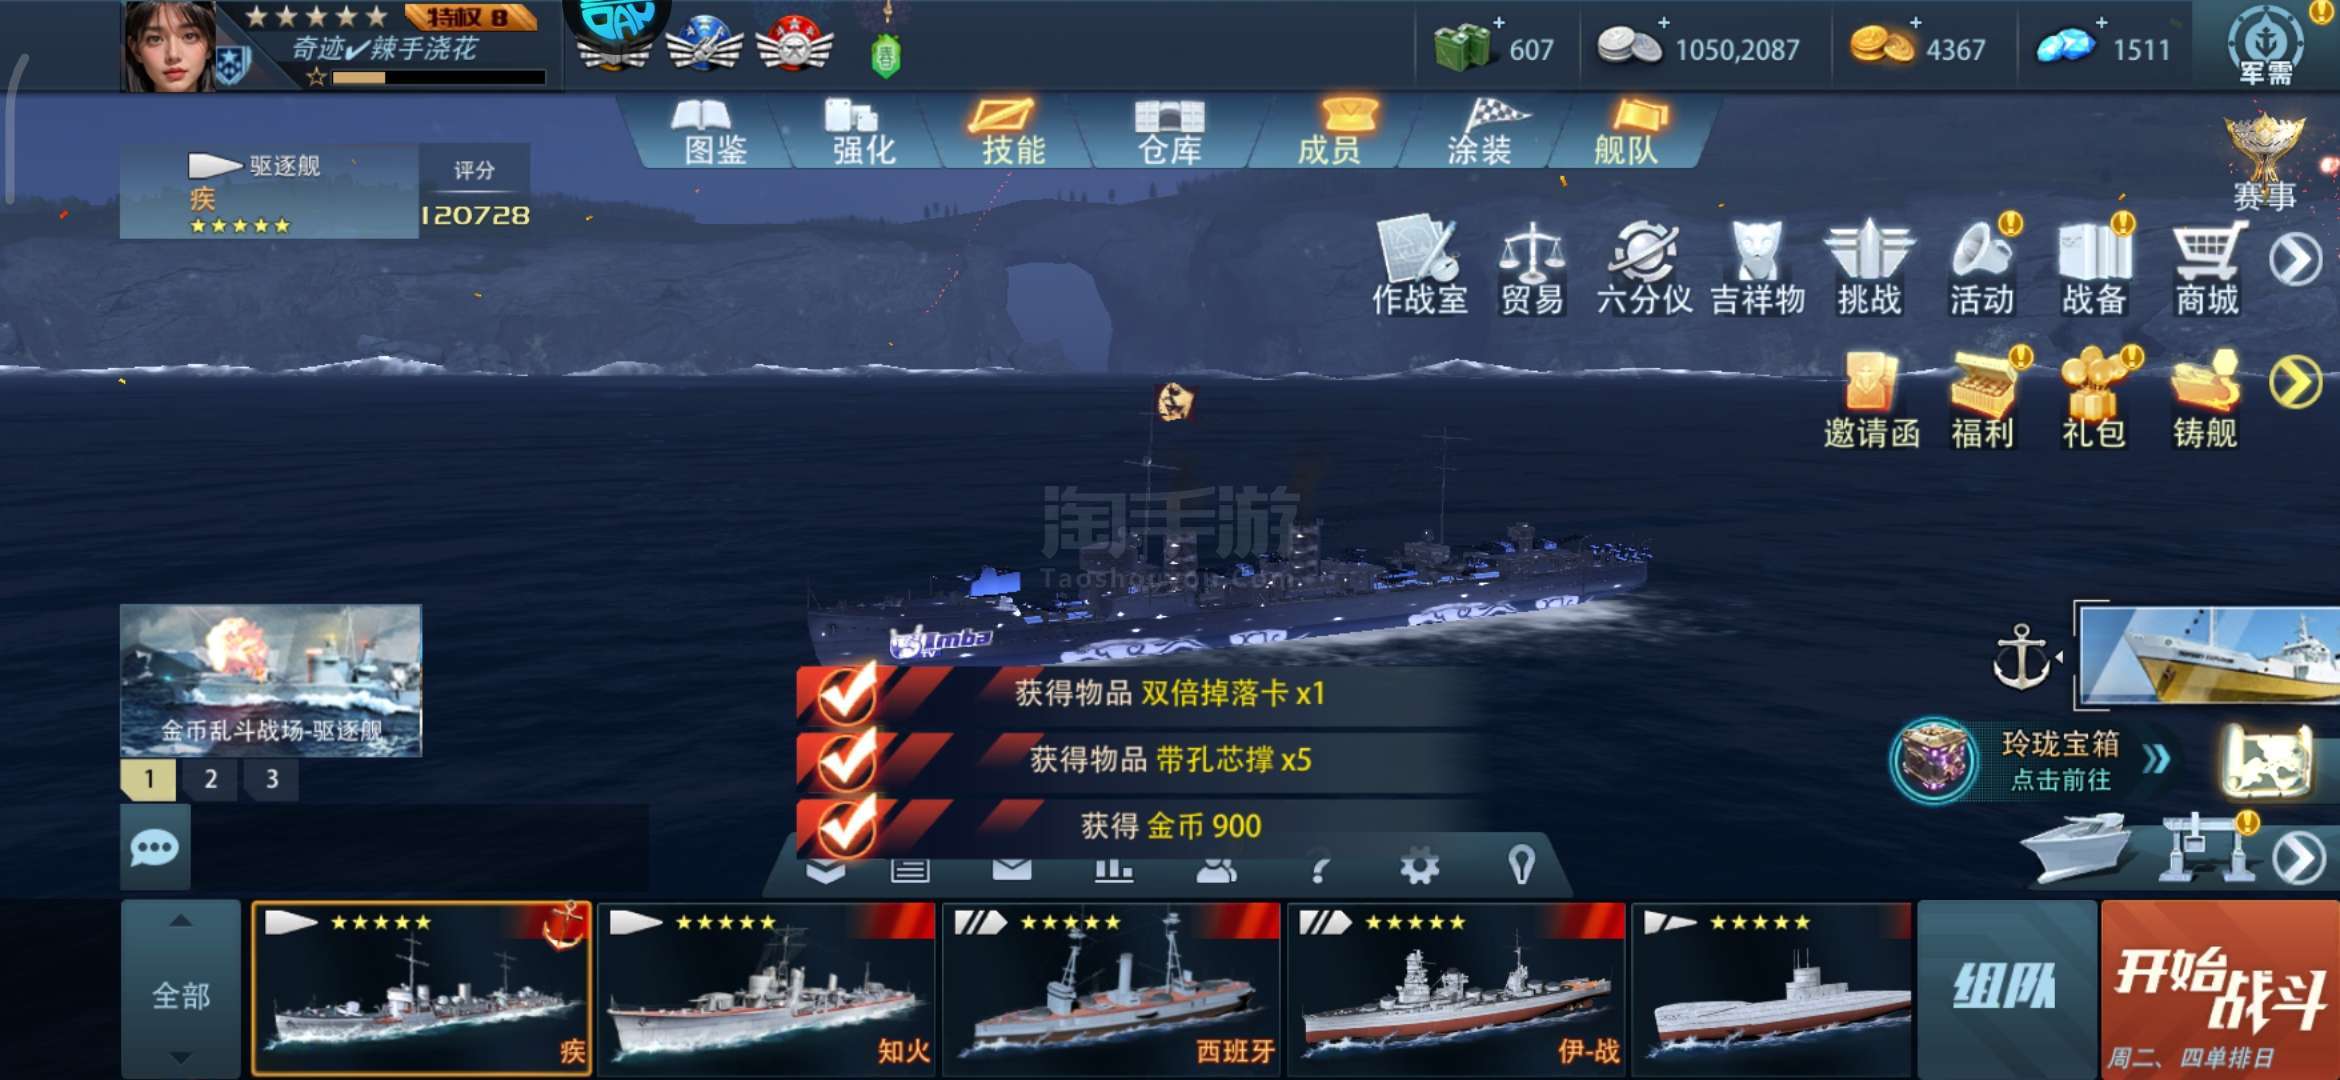This screenshot has width=2340, height=1080.
Task: Start battle with 开始战斗 button
Action: pos(2219,988)
